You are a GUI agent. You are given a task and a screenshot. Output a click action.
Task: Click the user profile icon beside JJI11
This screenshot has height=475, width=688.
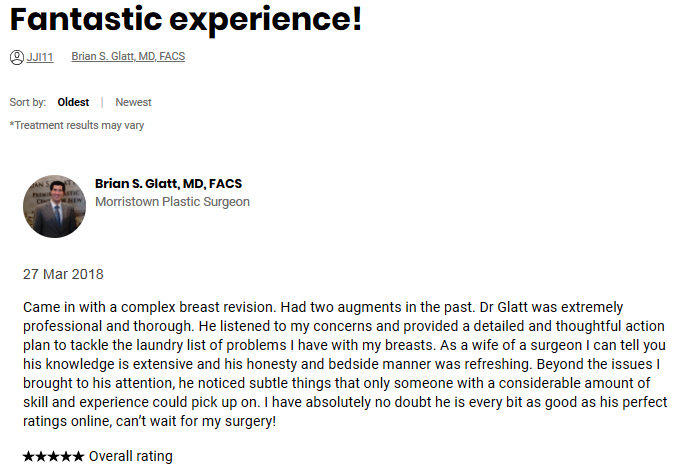[x=17, y=57]
